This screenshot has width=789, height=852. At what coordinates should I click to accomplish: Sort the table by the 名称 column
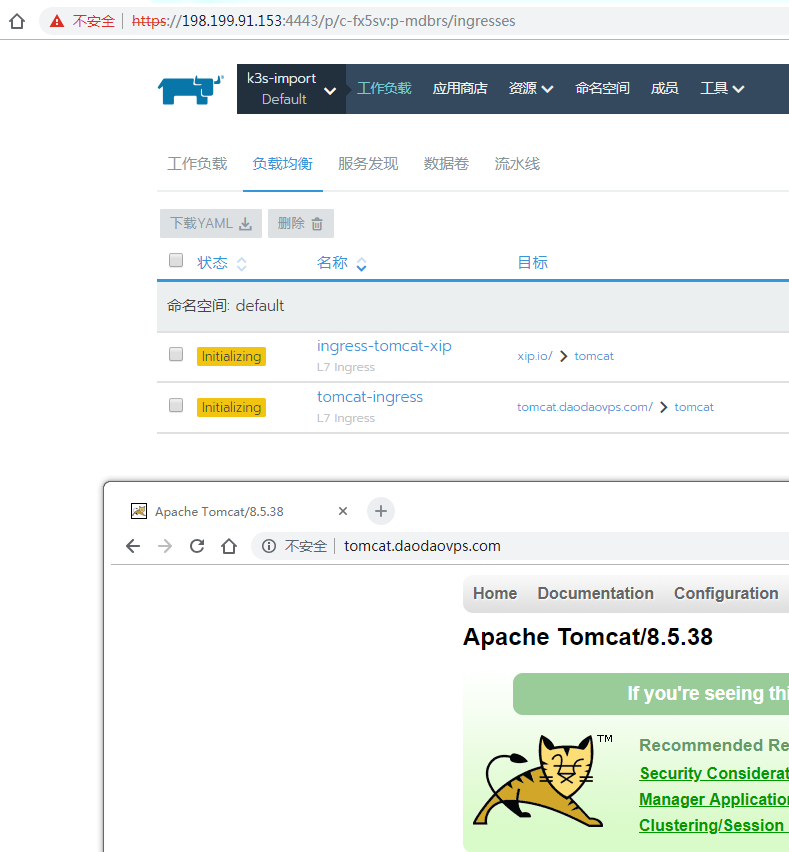[x=342, y=263]
